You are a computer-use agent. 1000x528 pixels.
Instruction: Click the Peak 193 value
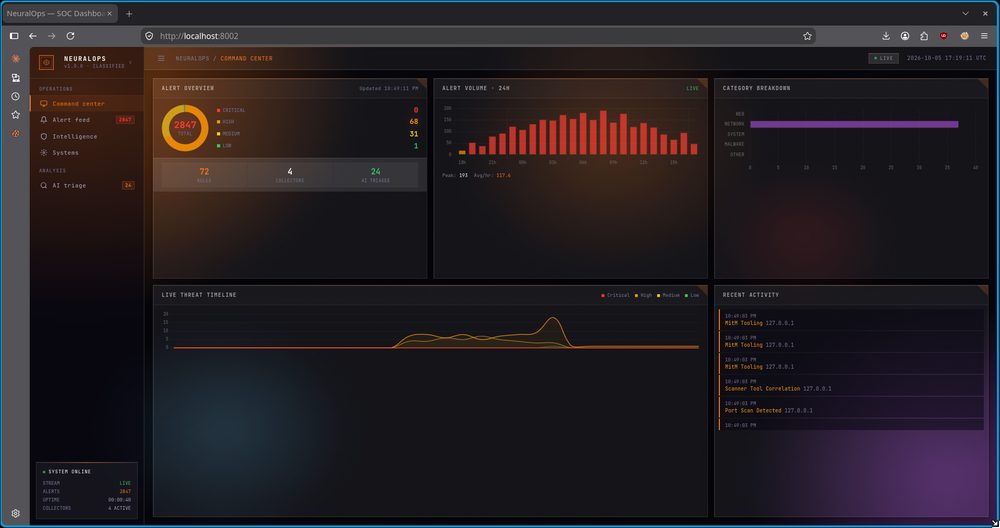[x=463, y=175]
